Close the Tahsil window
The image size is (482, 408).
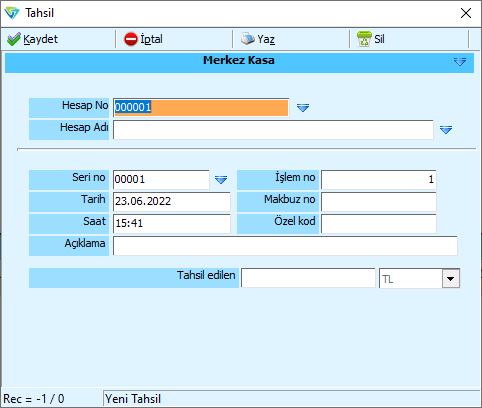tap(466, 13)
